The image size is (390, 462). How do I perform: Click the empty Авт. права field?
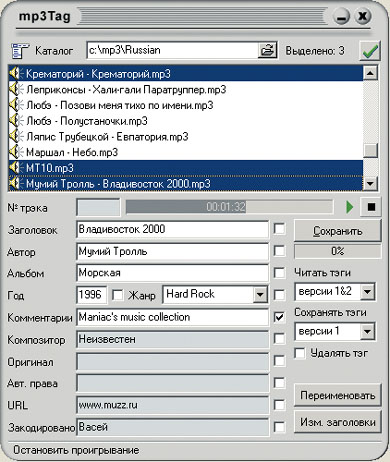[172, 383]
